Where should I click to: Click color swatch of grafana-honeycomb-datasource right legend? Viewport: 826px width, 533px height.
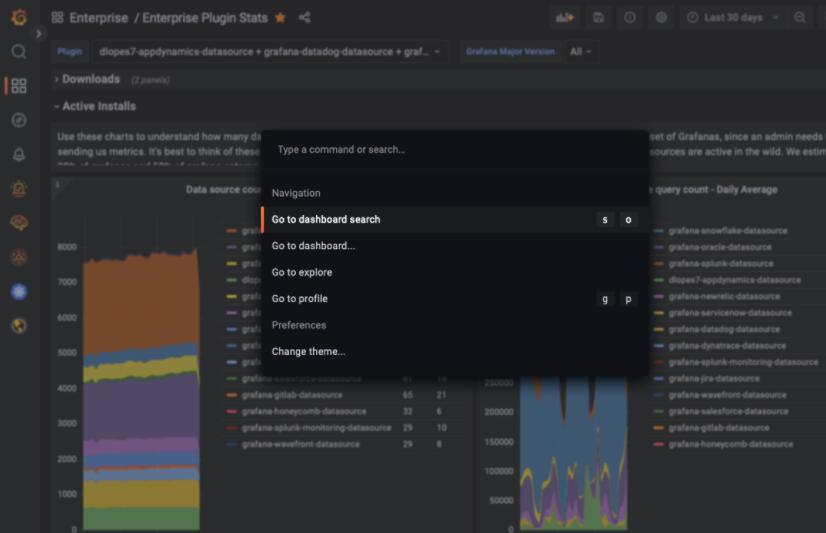point(658,445)
